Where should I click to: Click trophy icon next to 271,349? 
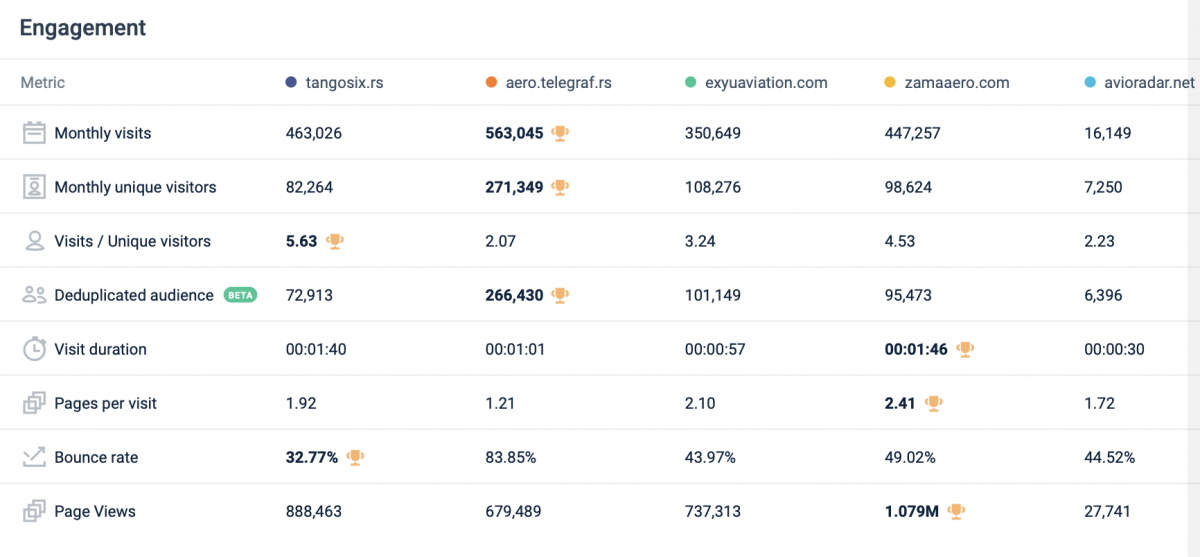(561, 187)
